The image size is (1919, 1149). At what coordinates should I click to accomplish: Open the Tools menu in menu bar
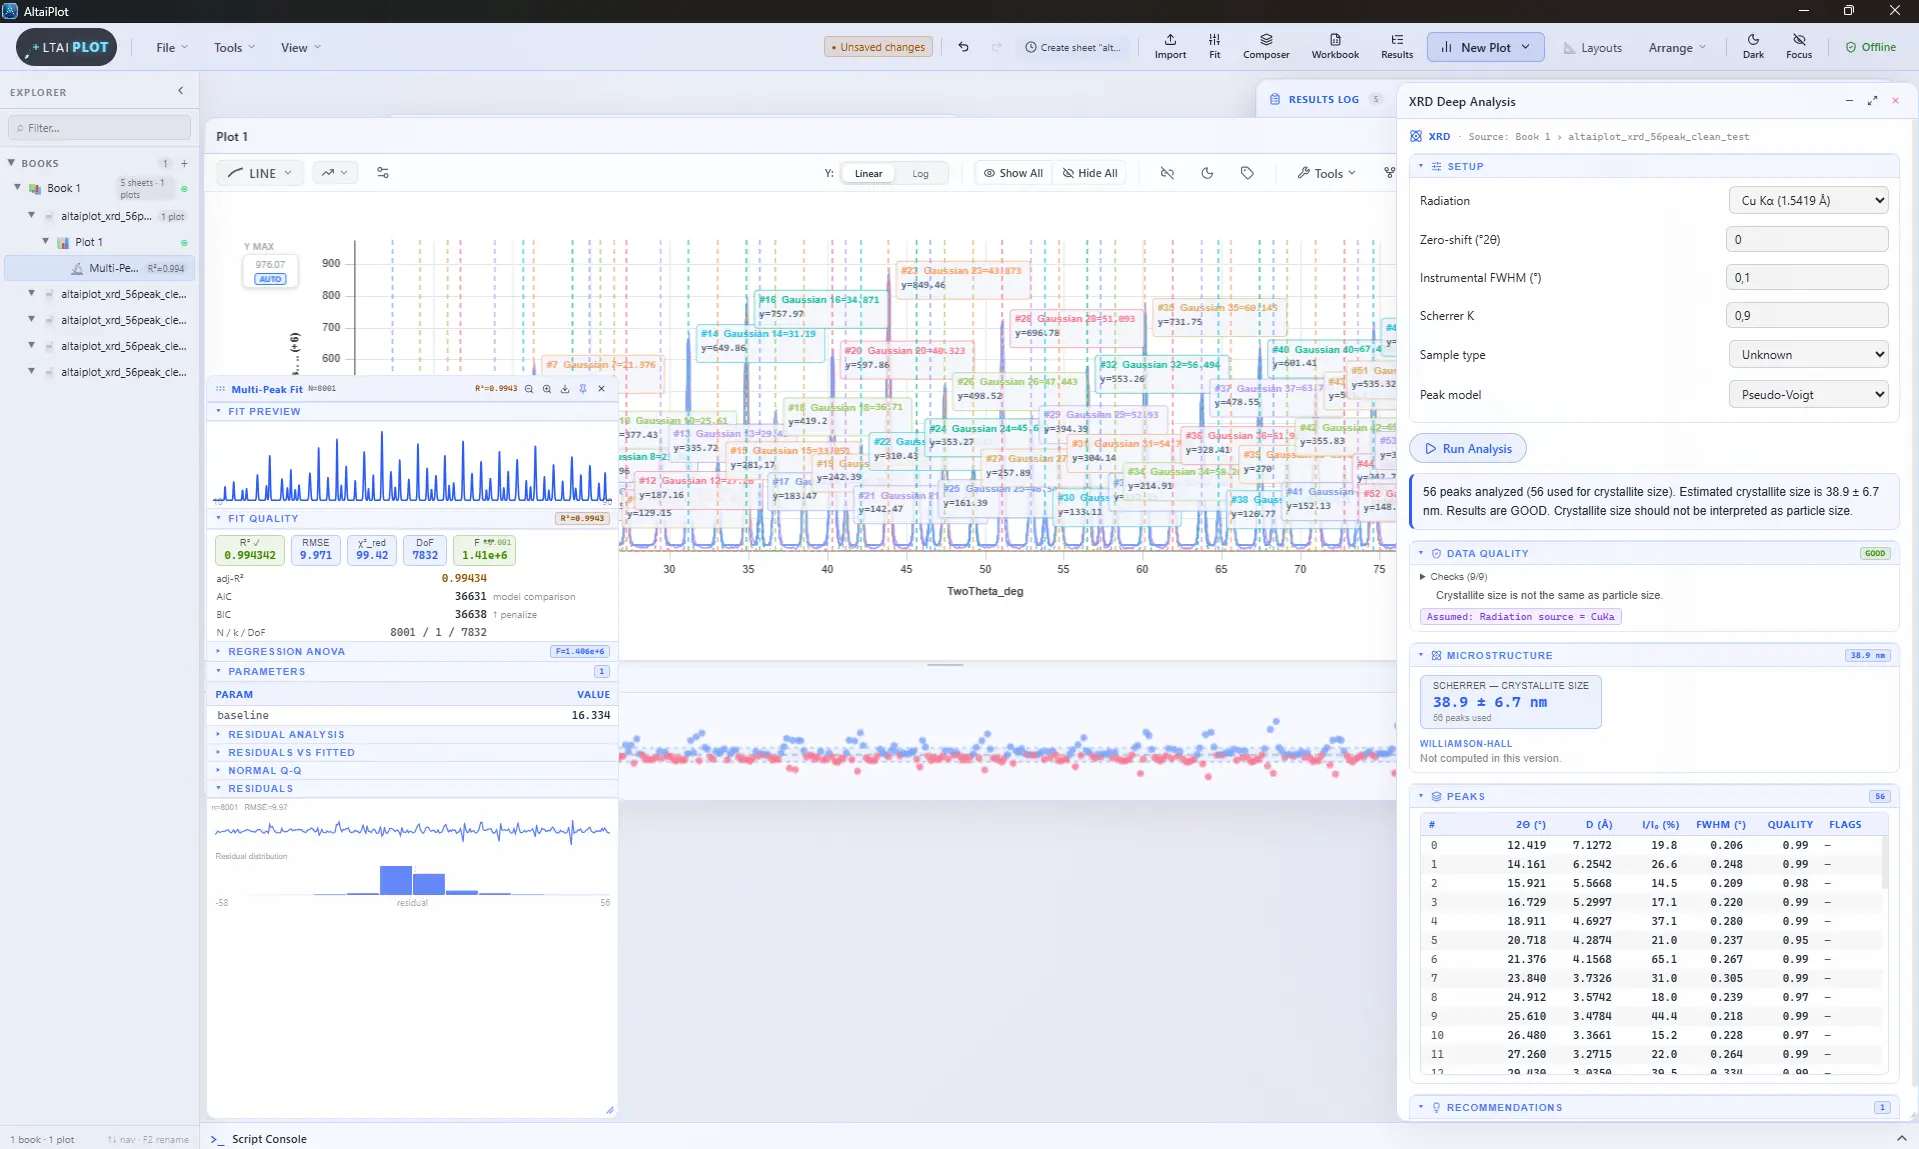[x=234, y=47]
